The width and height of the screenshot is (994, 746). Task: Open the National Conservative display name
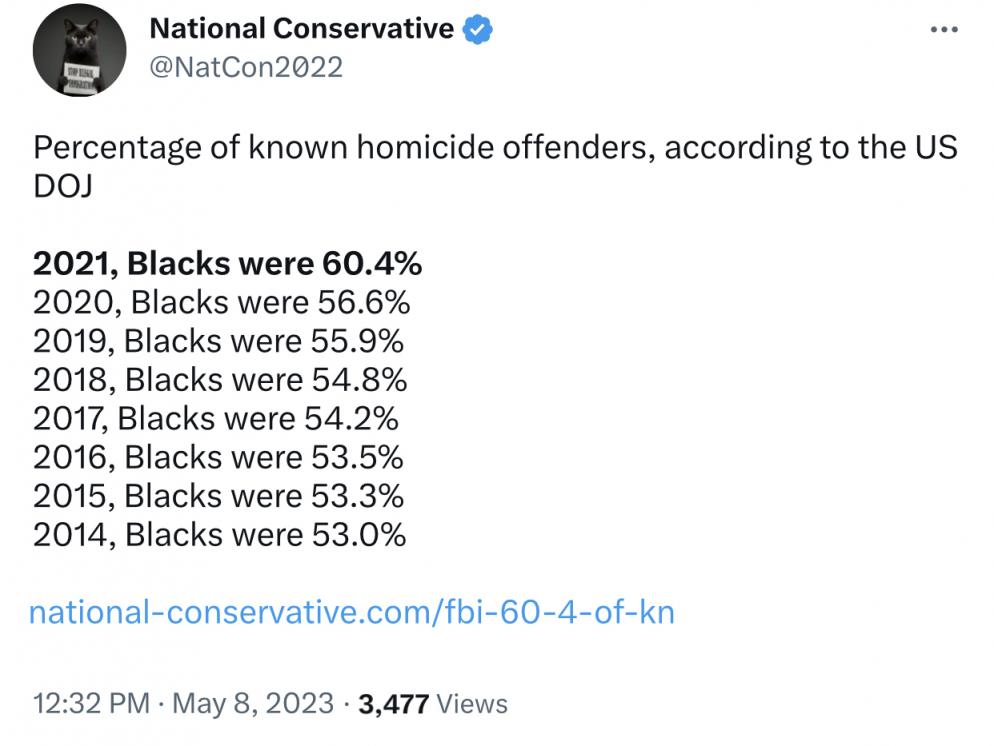click(x=302, y=29)
